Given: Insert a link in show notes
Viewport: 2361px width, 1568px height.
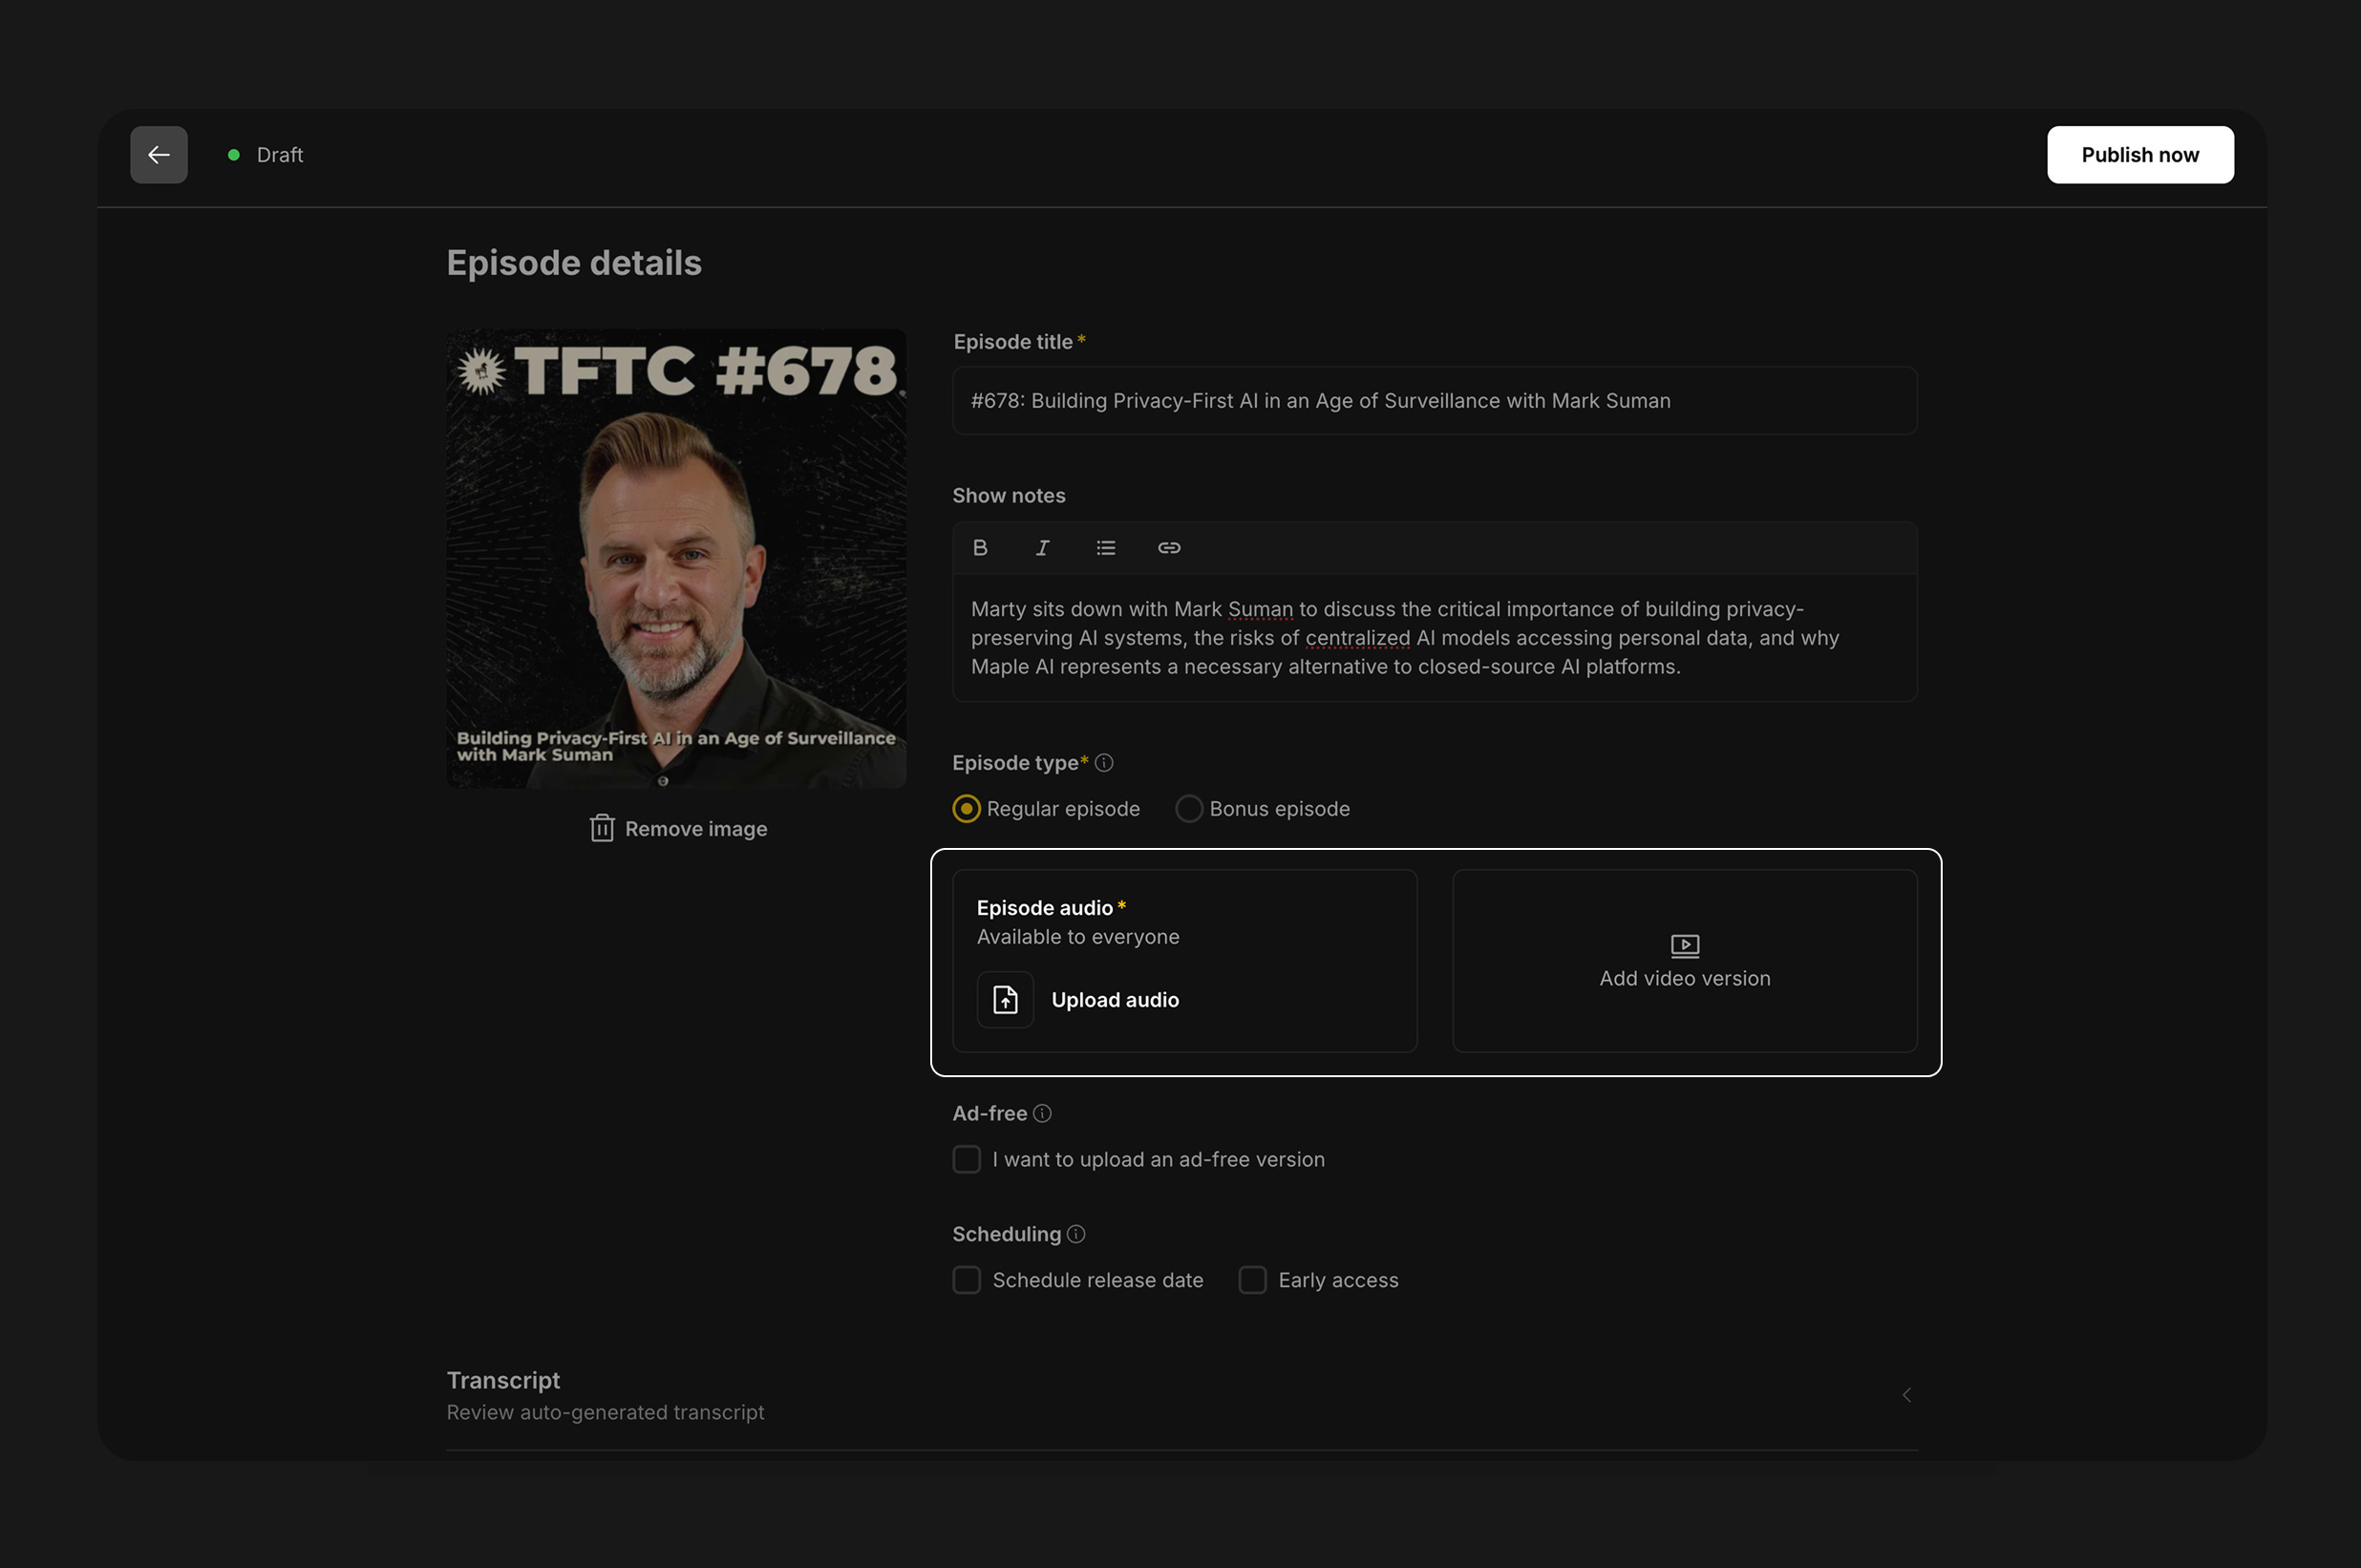Looking at the screenshot, I should [1169, 548].
